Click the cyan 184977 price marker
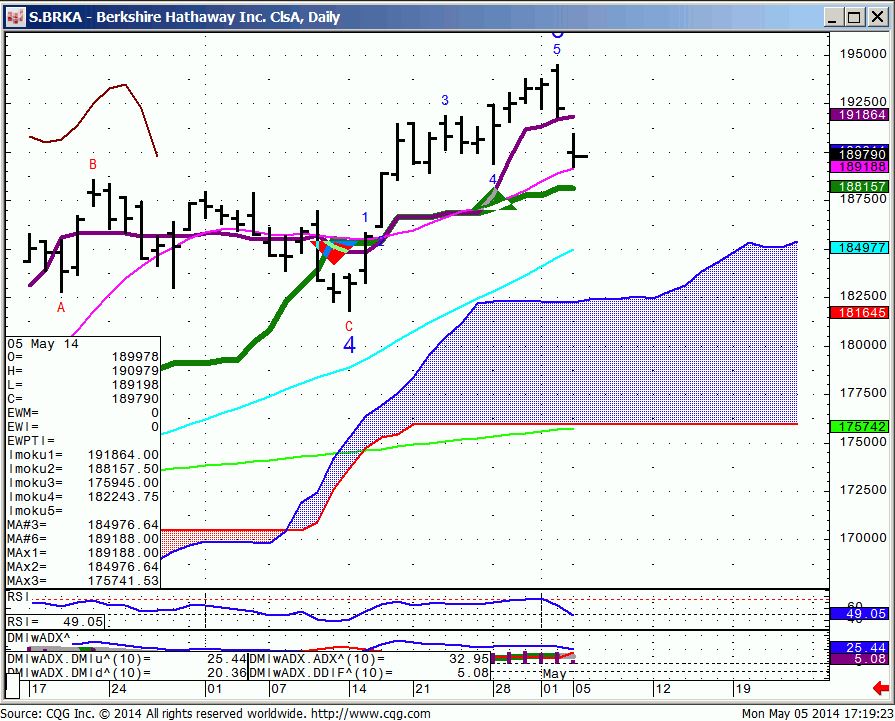The height and width of the screenshot is (721, 895). point(859,248)
